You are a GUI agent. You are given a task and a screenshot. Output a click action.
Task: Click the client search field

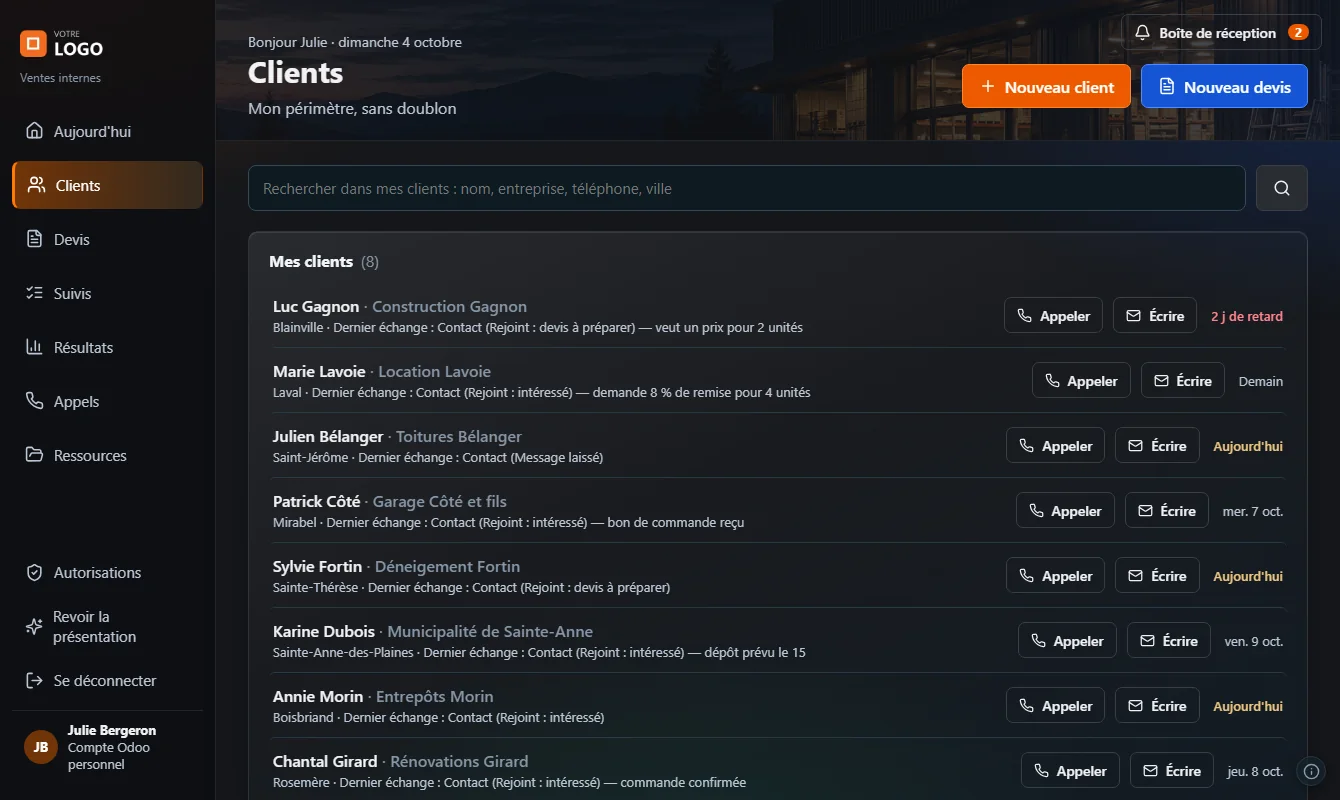pyautogui.click(x=746, y=188)
